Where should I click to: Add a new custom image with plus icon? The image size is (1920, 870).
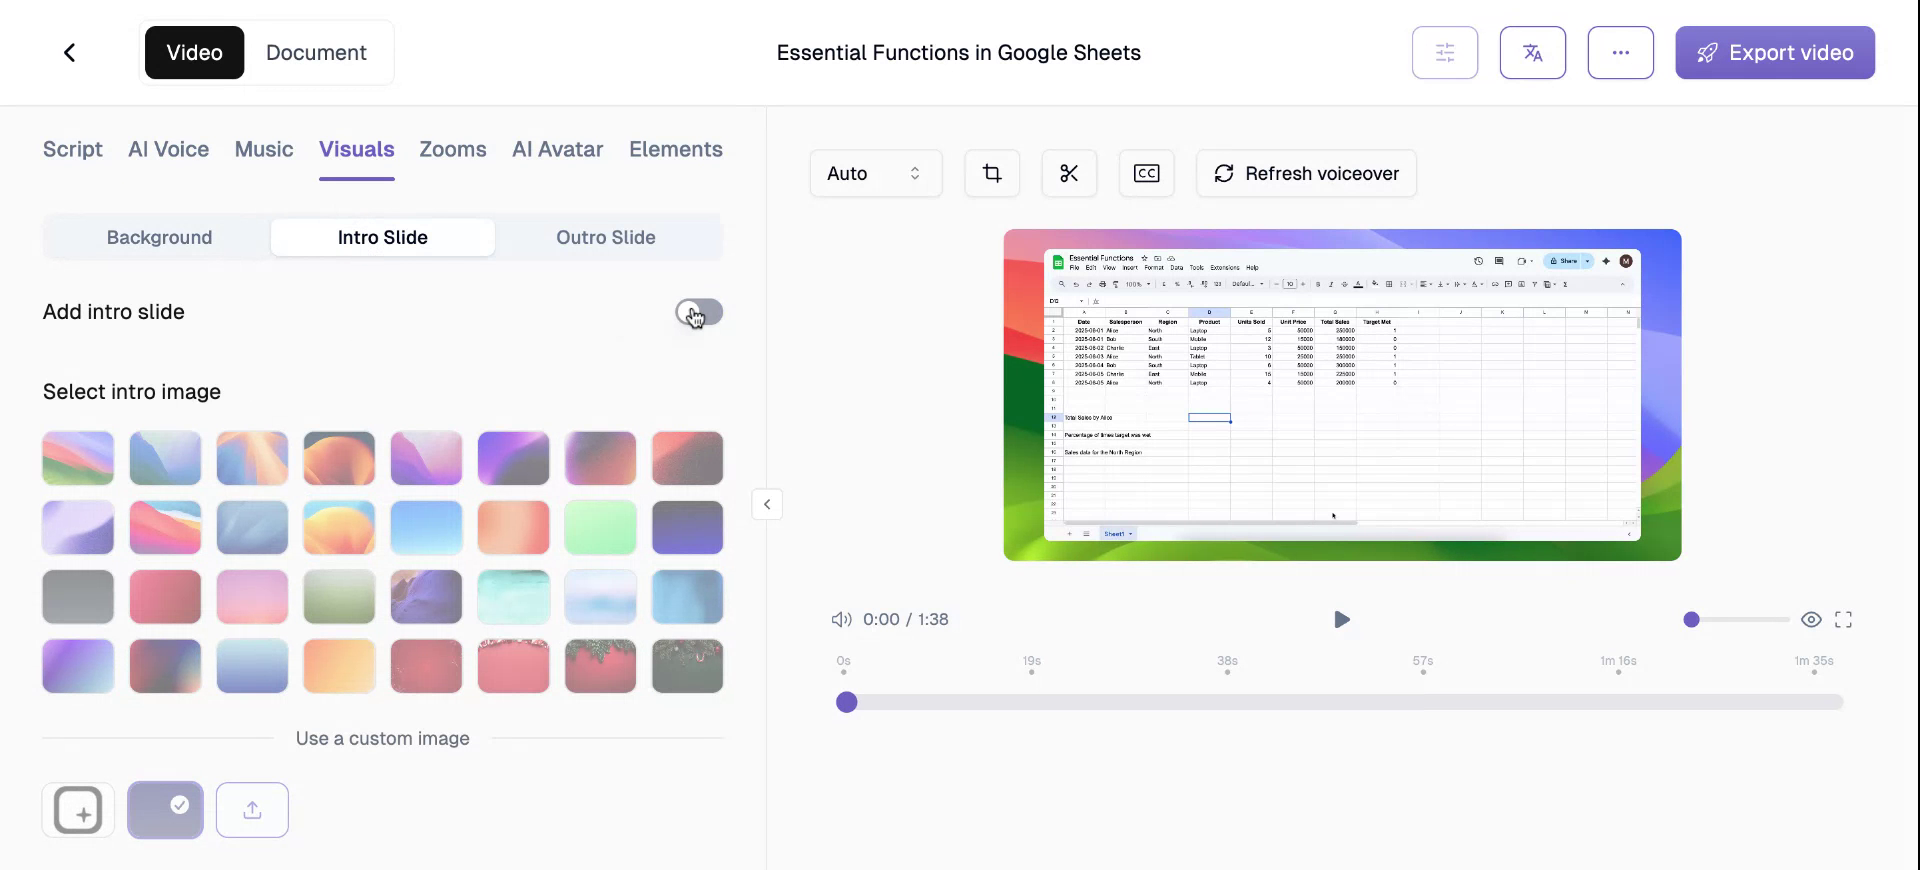pos(78,809)
